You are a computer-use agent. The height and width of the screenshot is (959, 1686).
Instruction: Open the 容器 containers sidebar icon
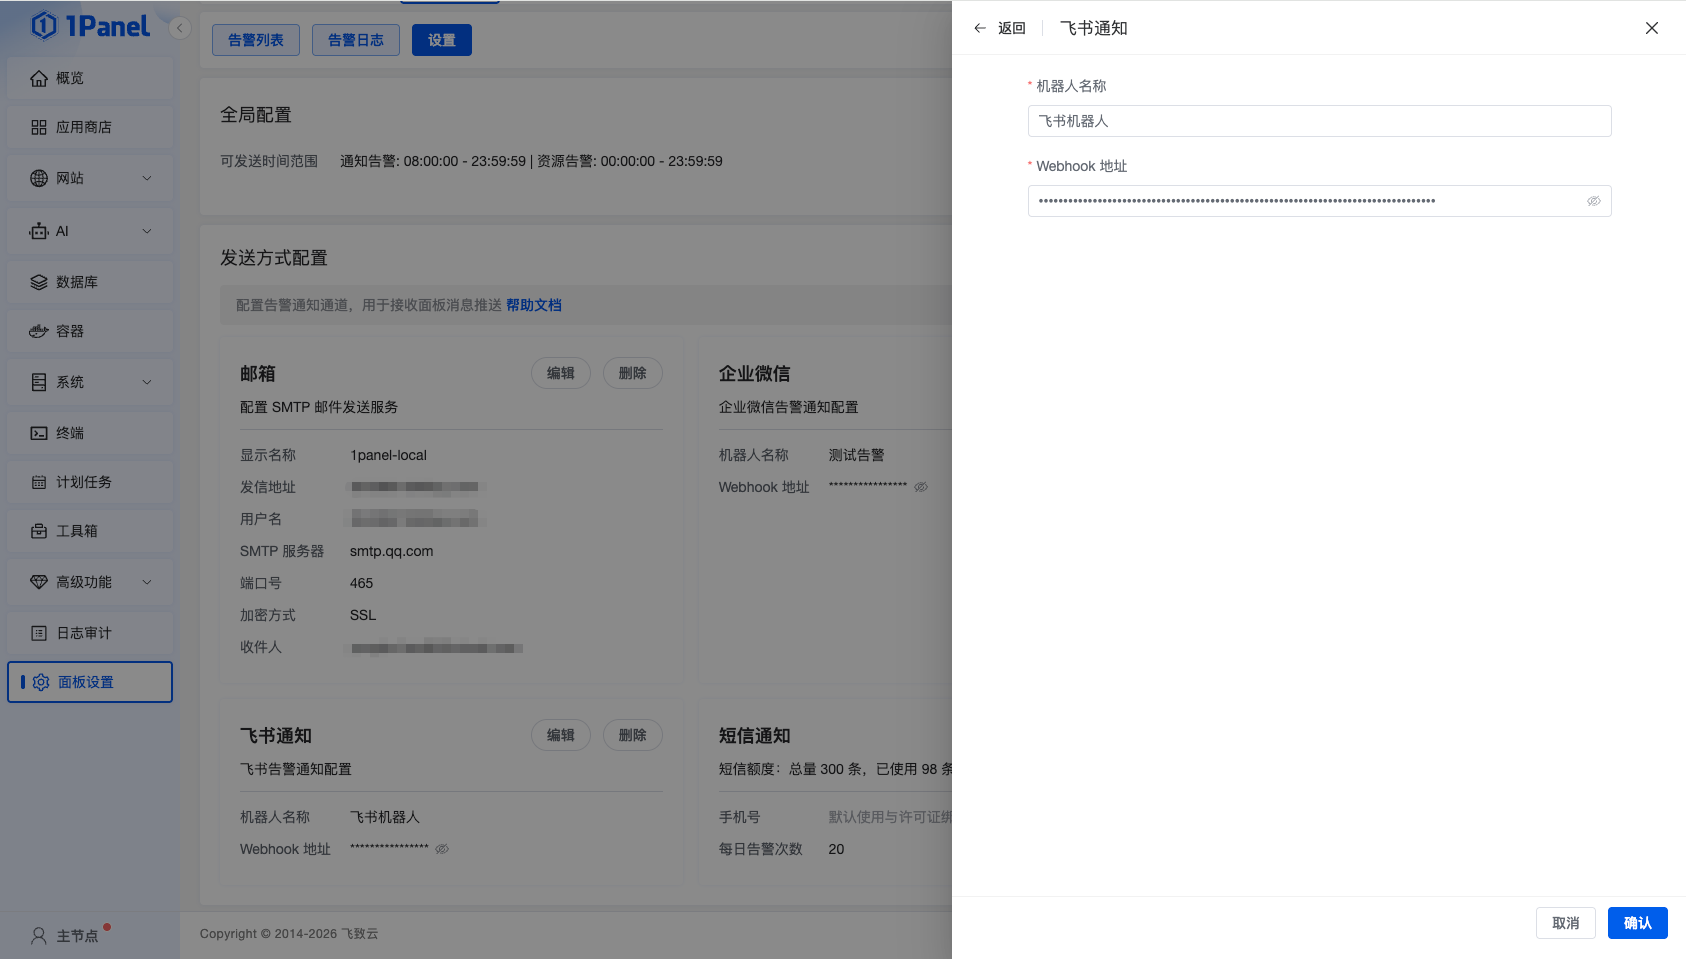pyautogui.click(x=39, y=331)
